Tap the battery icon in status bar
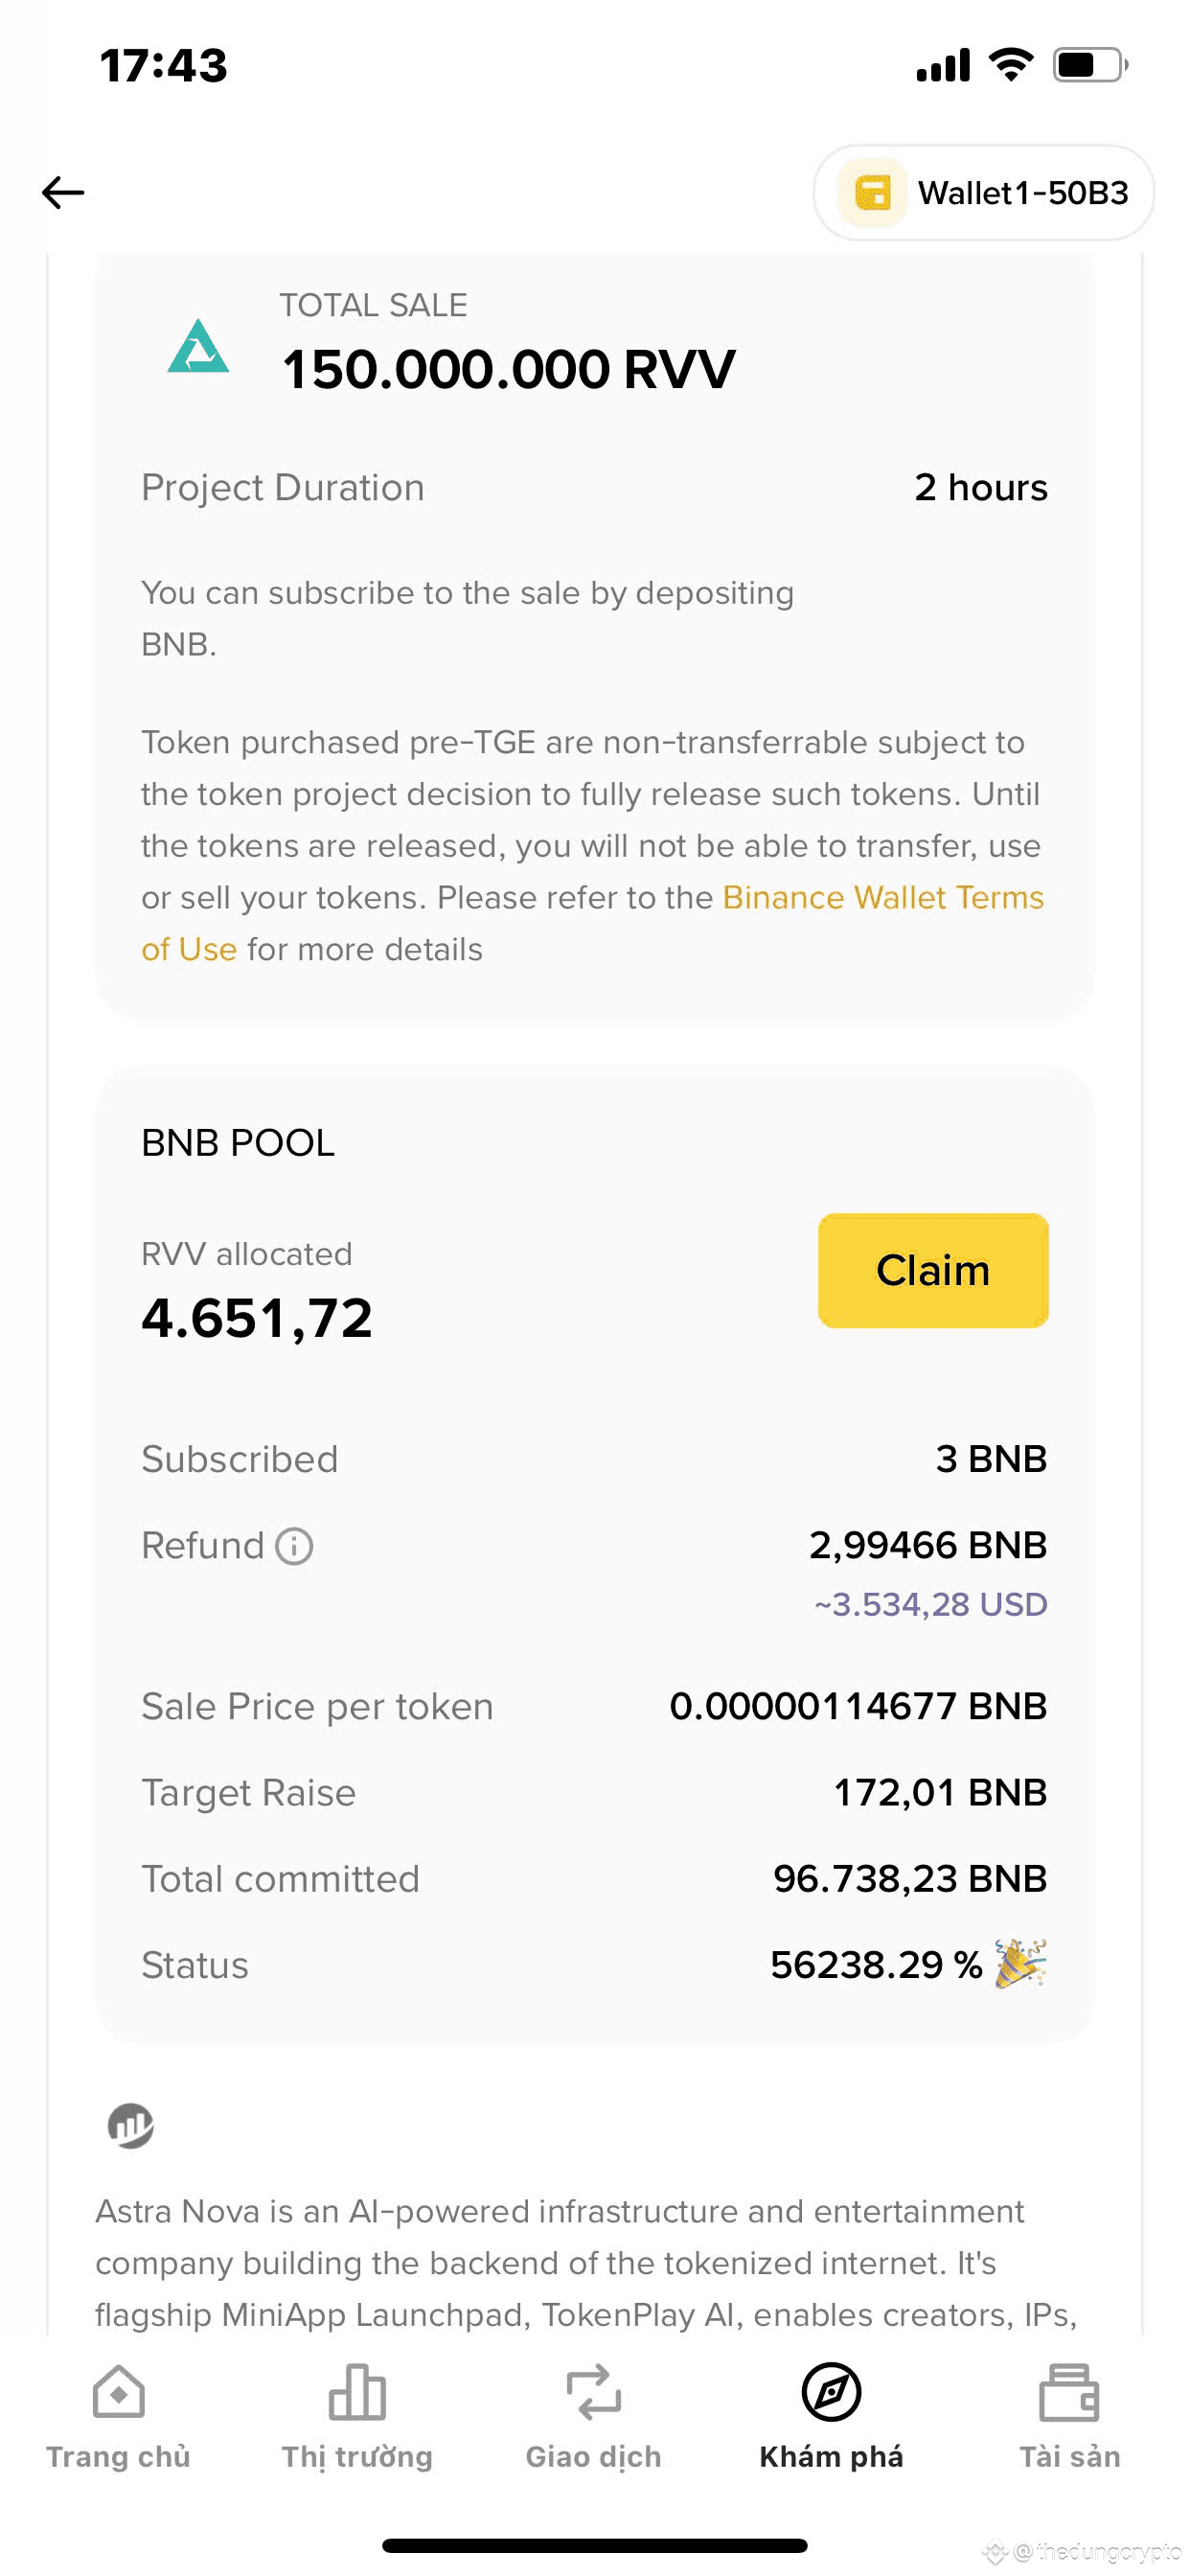This screenshot has width=1190, height=2576. [x=1089, y=66]
